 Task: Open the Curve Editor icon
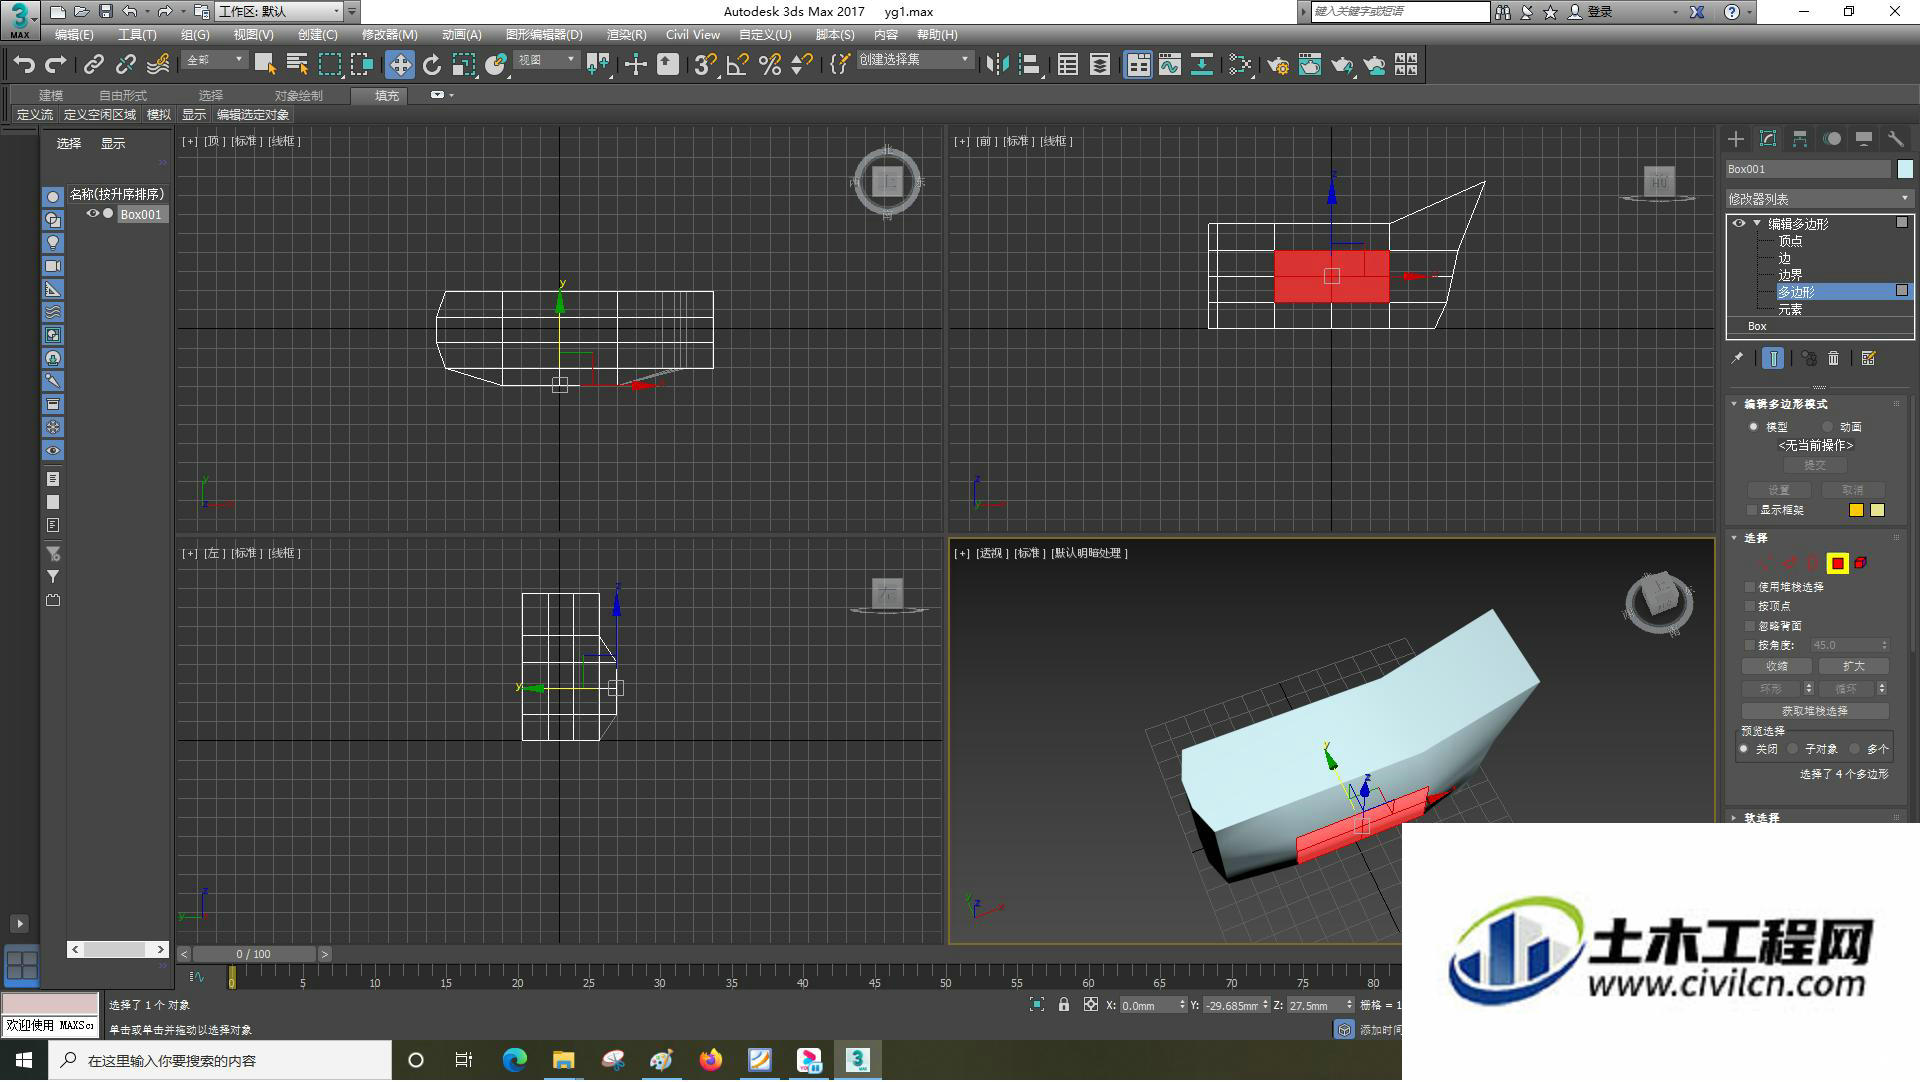1170,65
